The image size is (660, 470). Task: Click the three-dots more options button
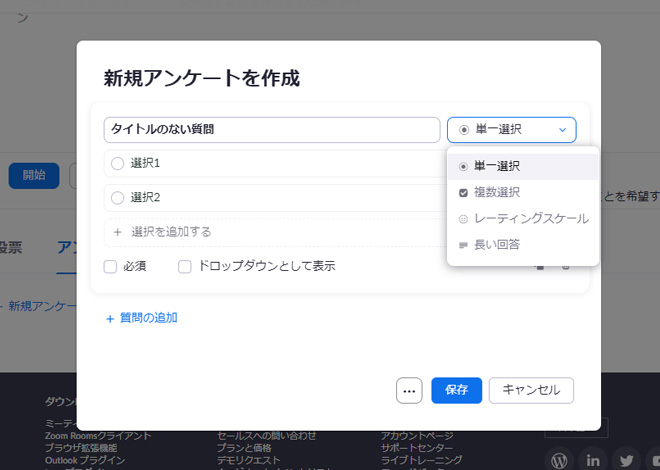[409, 391]
